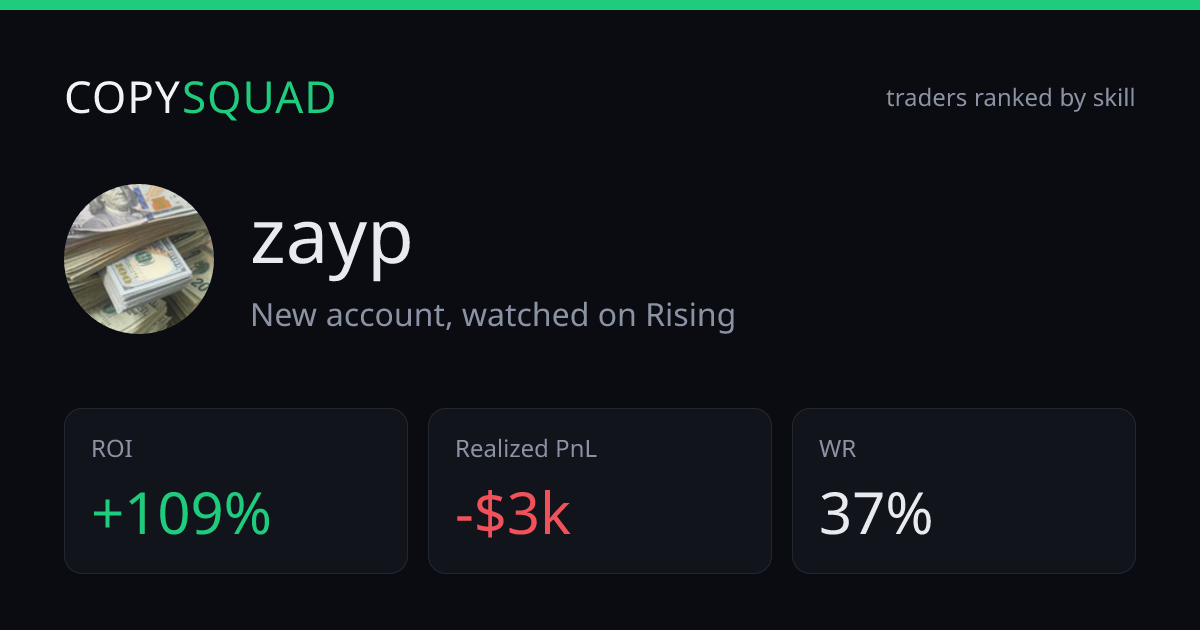This screenshot has width=1200, height=630.
Task: Click the red -$3k value
Action: click(513, 515)
